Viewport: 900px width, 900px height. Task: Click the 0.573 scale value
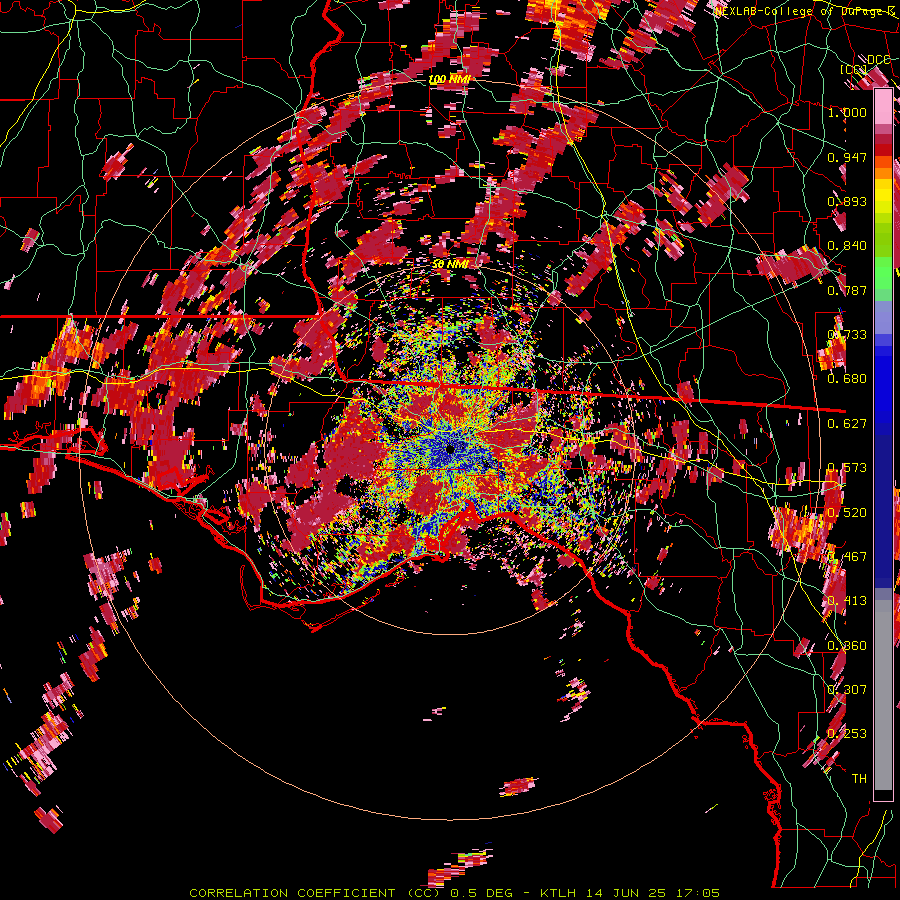pyautogui.click(x=847, y=468)
